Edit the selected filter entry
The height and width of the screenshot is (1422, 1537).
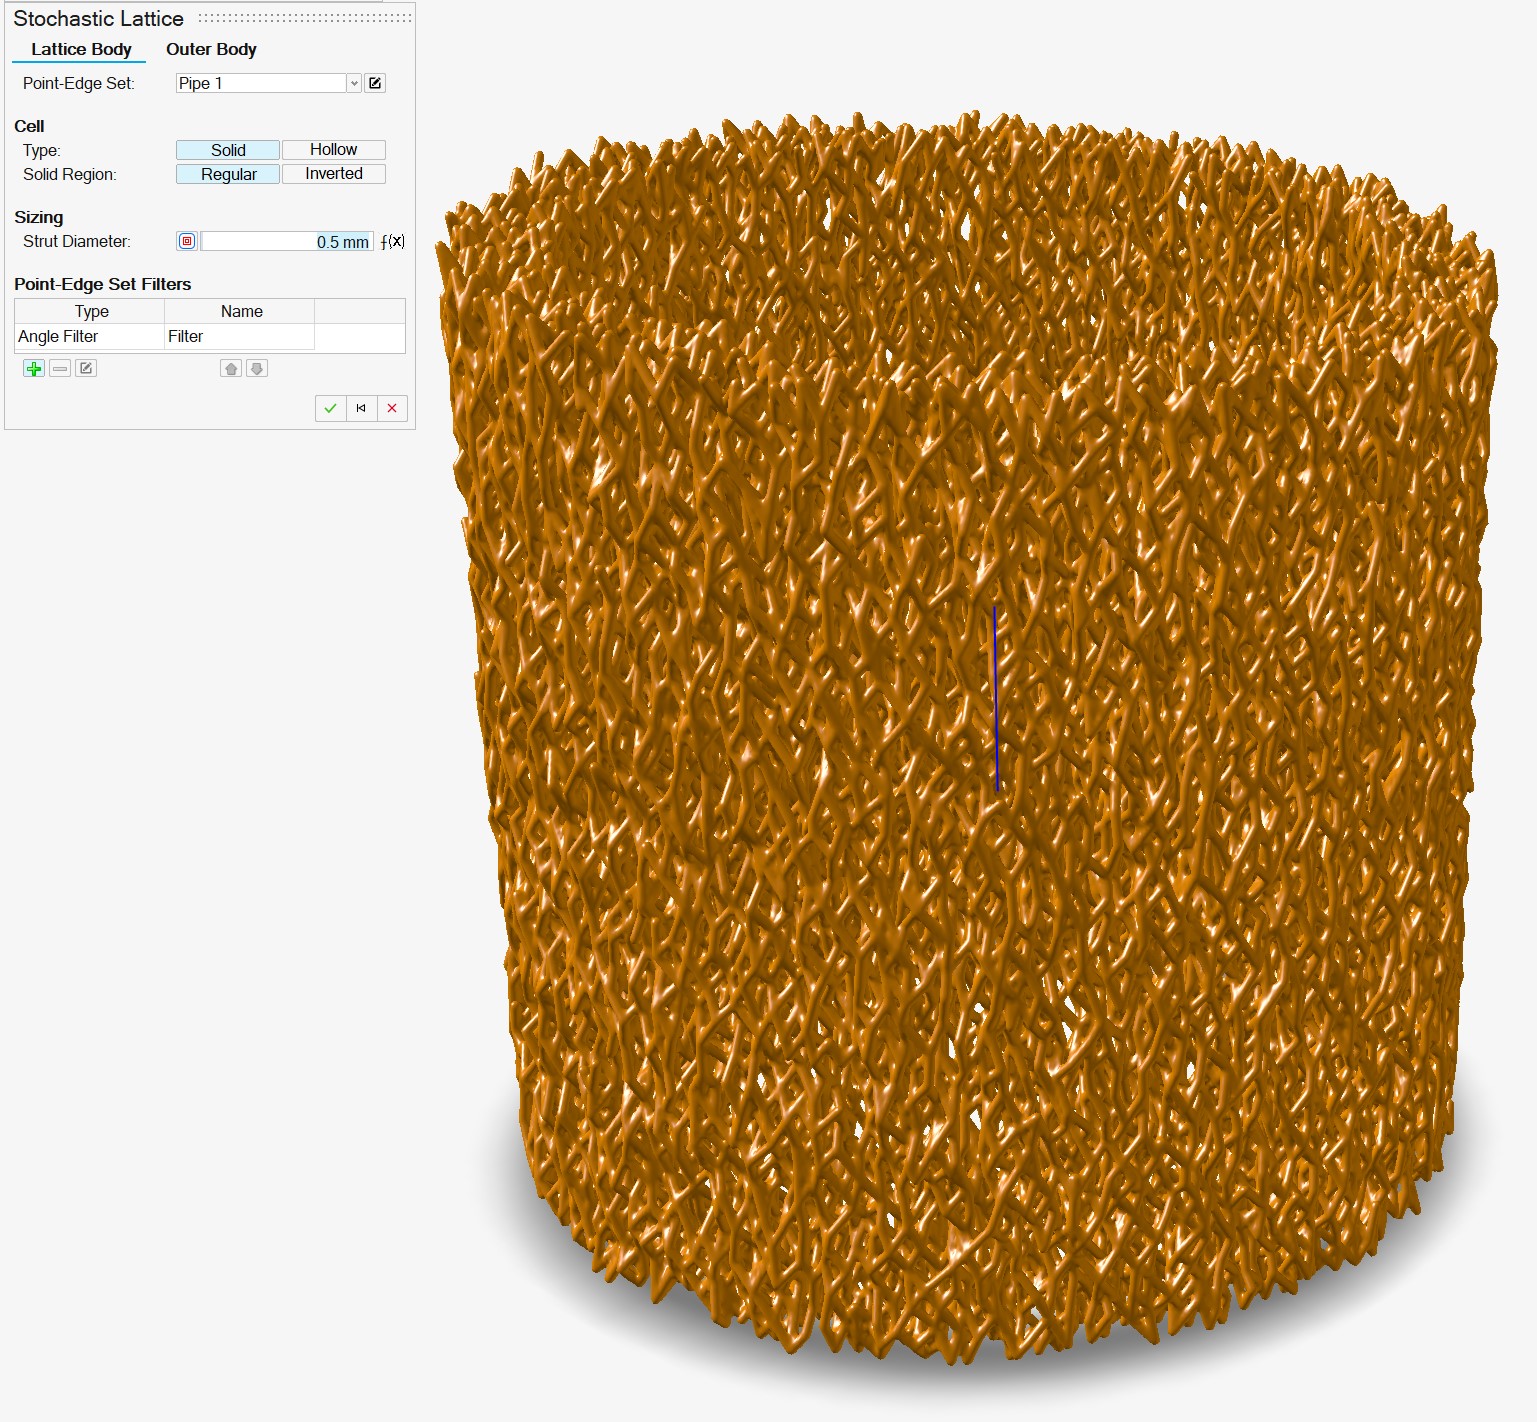(x=86, y=369)
